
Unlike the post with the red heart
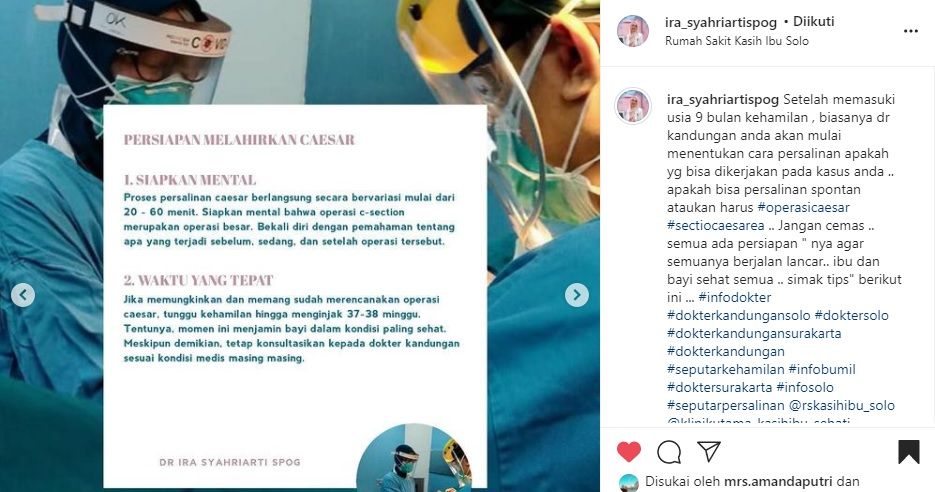pyautogui.click(x=629, y=451)
